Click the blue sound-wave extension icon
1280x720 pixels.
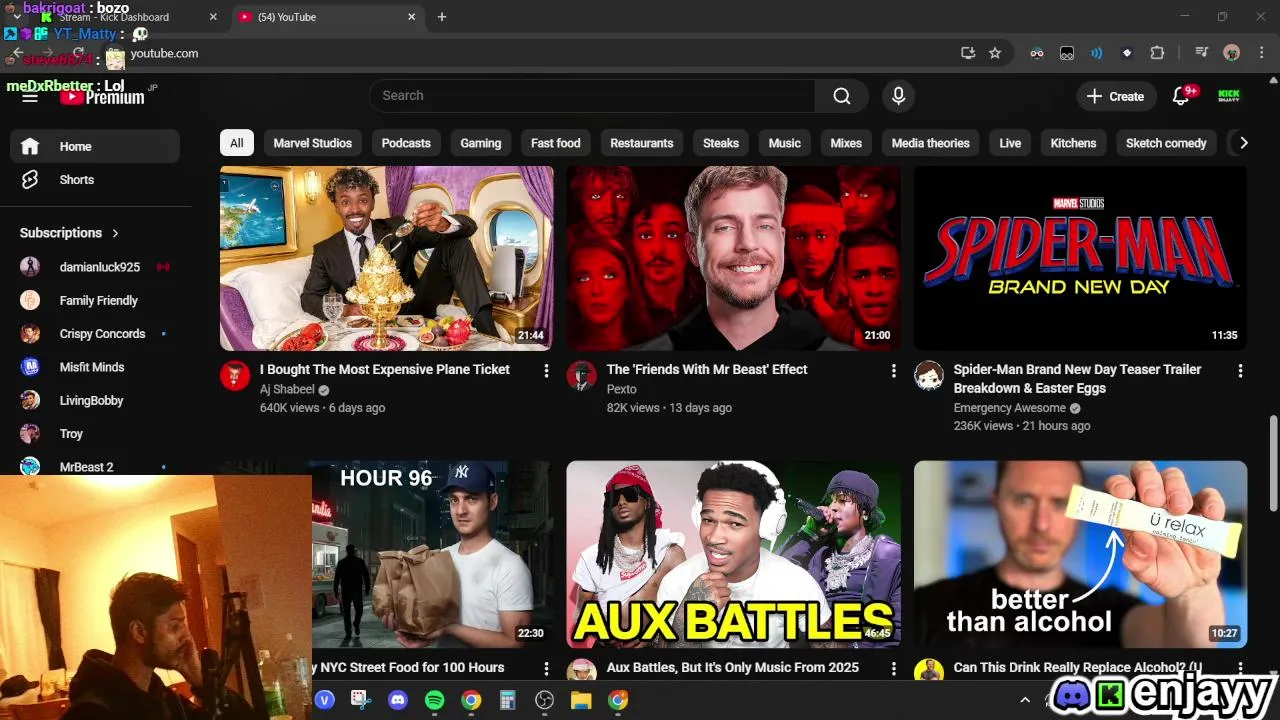[1097, 53]
